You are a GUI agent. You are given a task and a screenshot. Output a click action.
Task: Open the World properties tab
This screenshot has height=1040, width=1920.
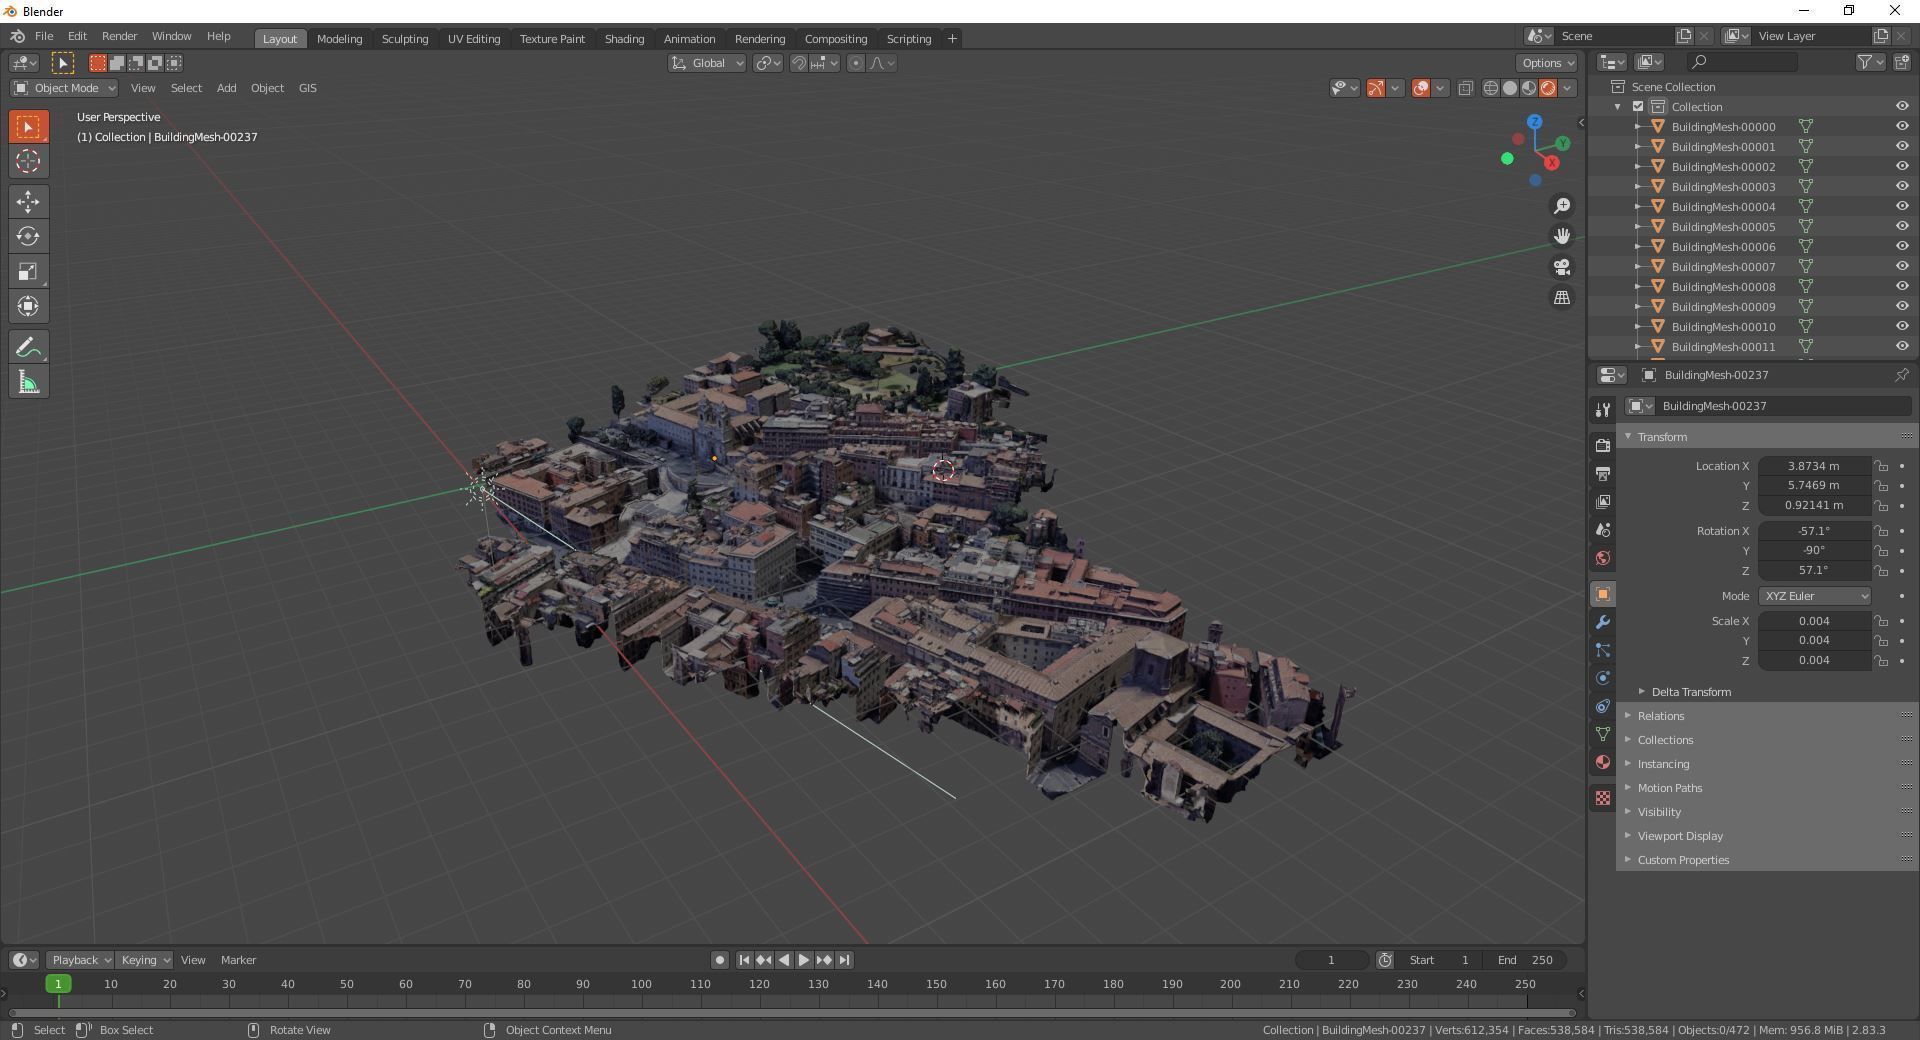[x=1603, y=558]
